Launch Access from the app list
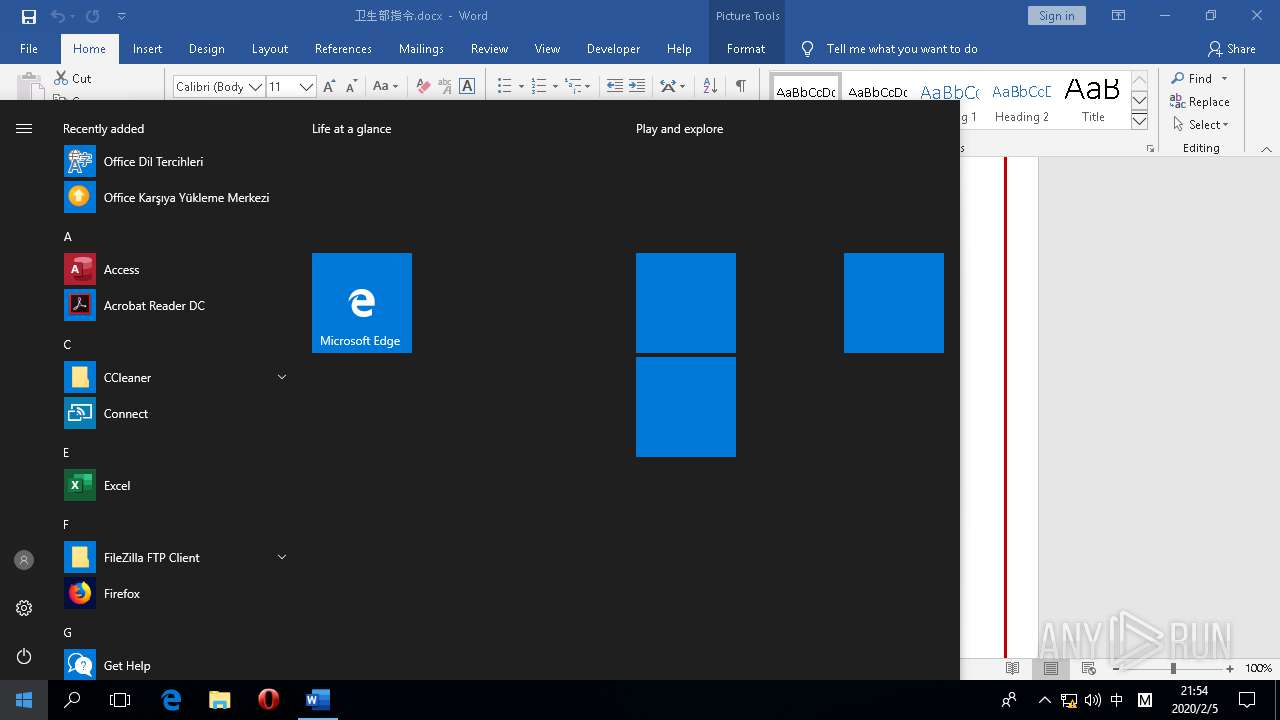This screenshot has width=1280, height=720. click(x=175, y=270)
